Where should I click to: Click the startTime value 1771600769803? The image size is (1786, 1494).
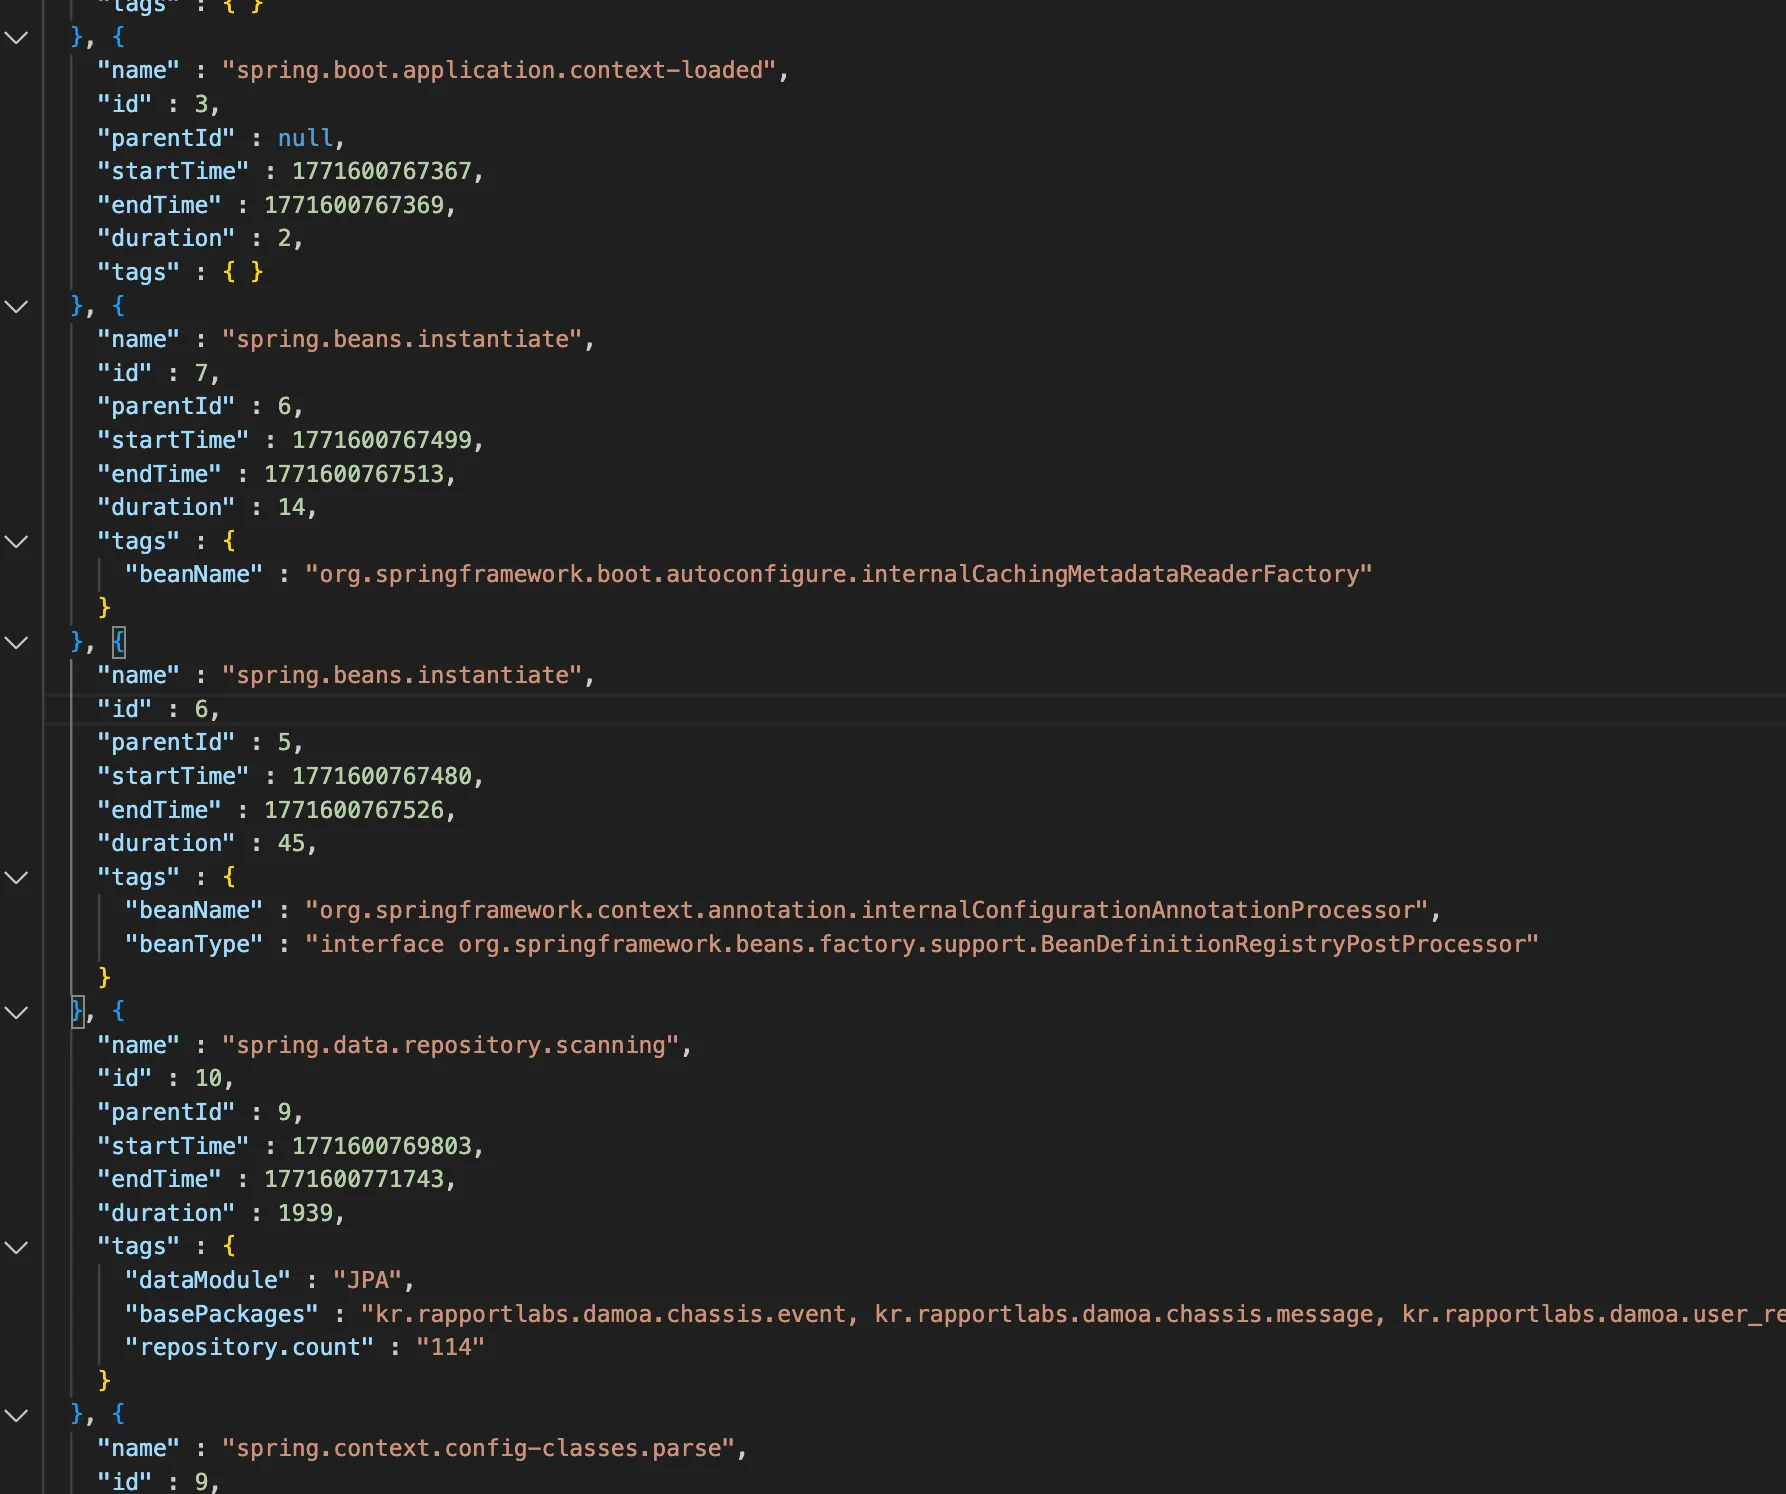point(381,1146)
